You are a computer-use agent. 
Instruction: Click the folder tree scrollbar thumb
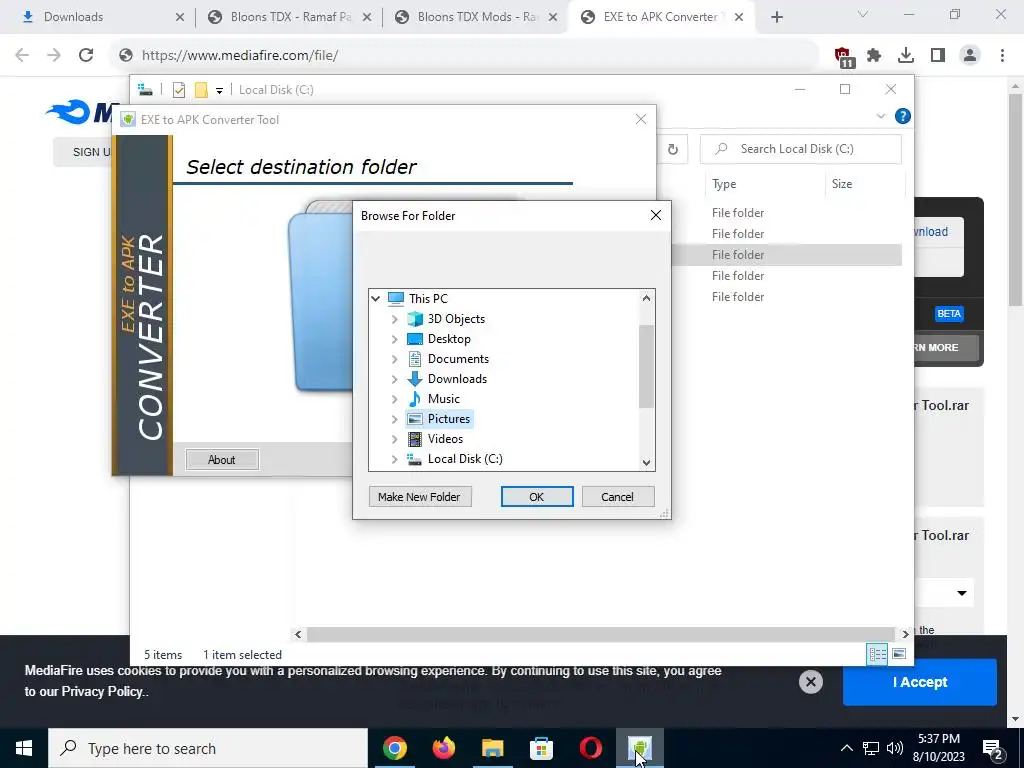[646, 366]
